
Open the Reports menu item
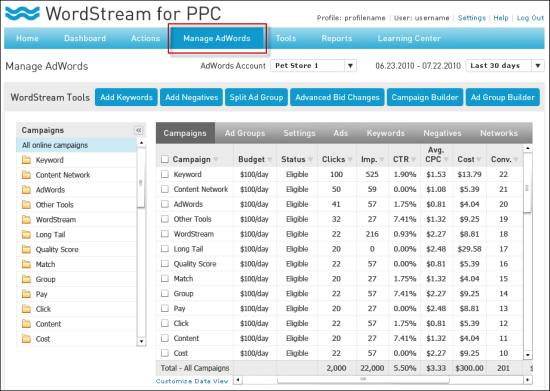337,38
